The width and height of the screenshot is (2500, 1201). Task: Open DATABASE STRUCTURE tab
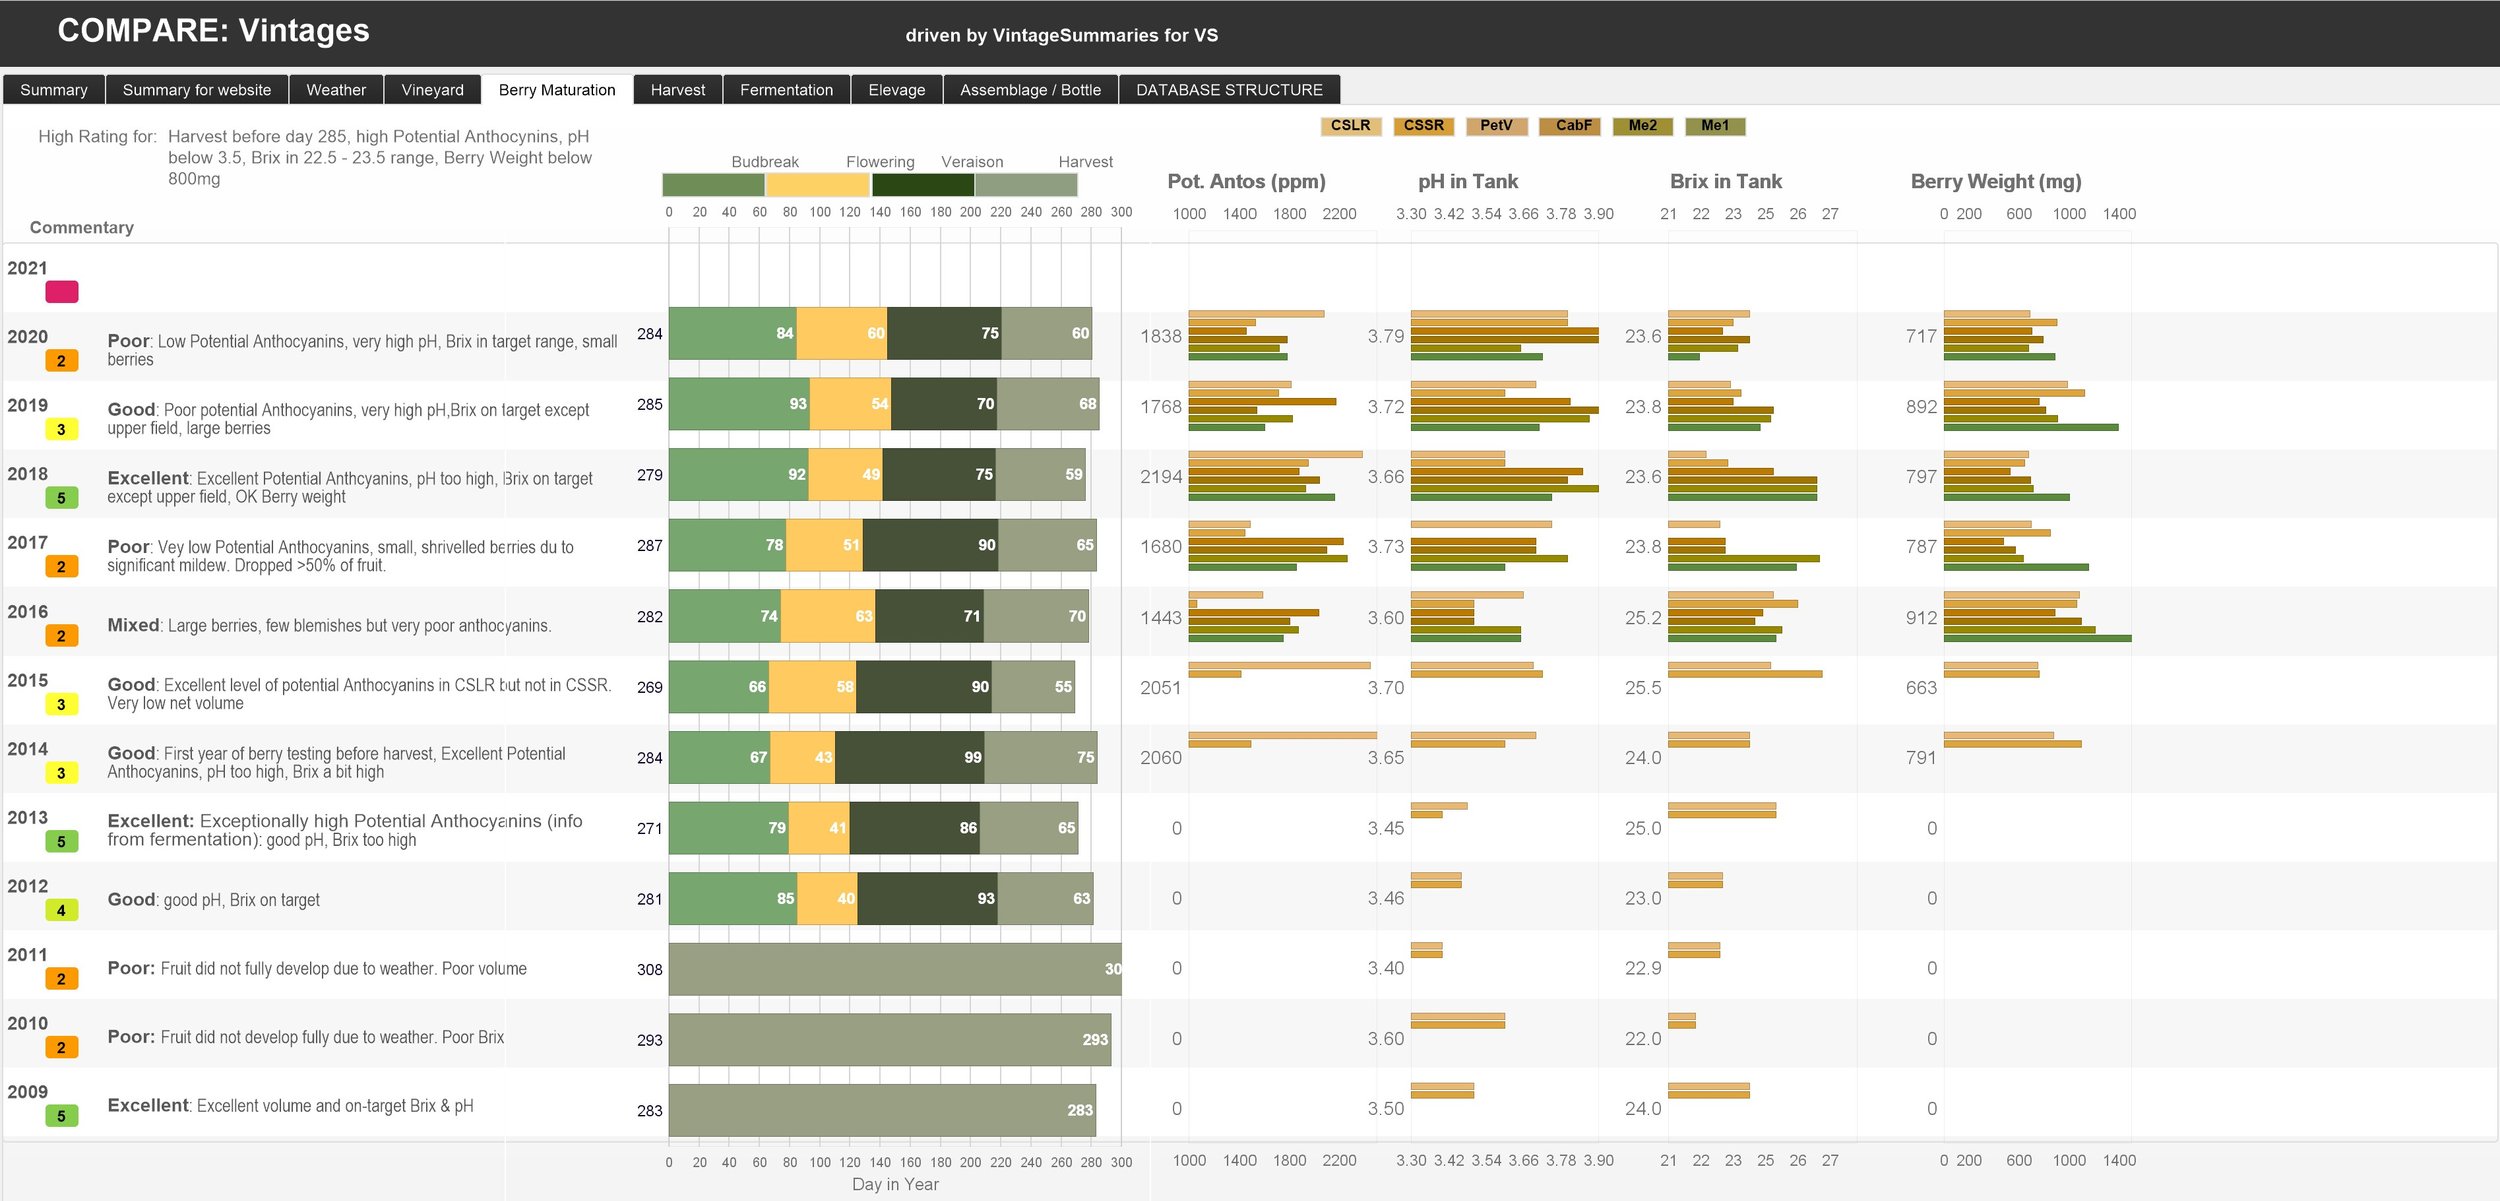click(x=1230, y=90)
